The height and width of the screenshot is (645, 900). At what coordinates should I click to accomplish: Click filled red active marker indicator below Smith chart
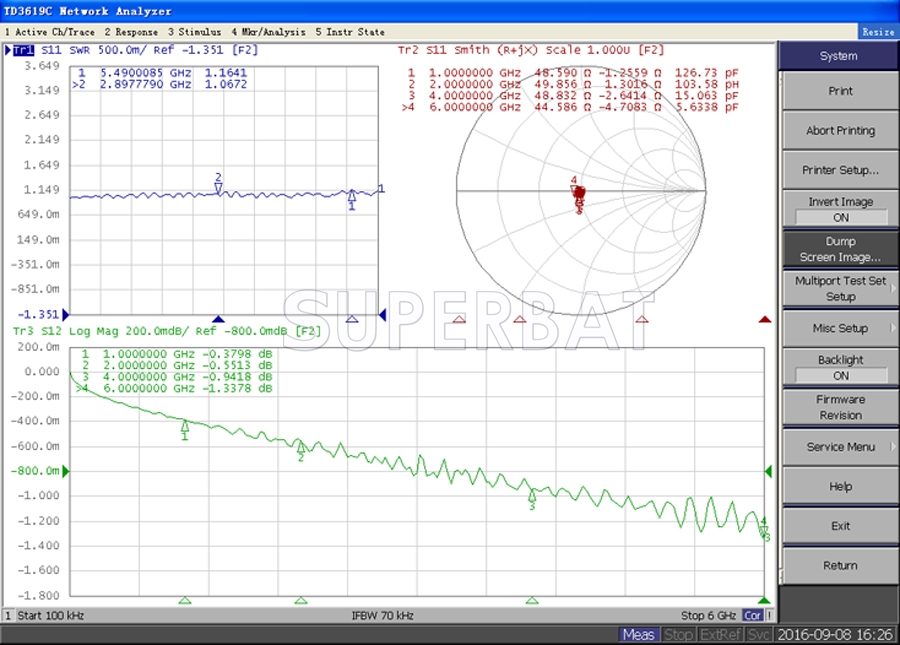tap(765, 319)
